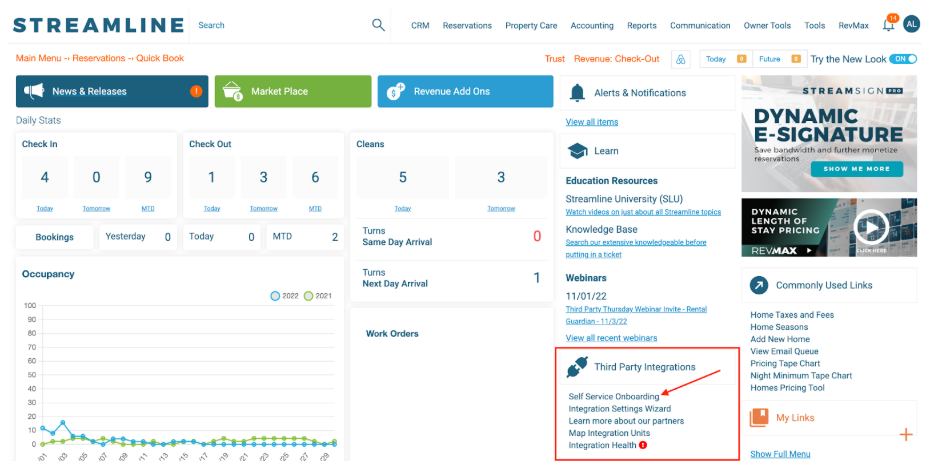Click the orange alert badge on News & Releases
This screenshot has height=474, width=936.
click(x=196, y=91)
